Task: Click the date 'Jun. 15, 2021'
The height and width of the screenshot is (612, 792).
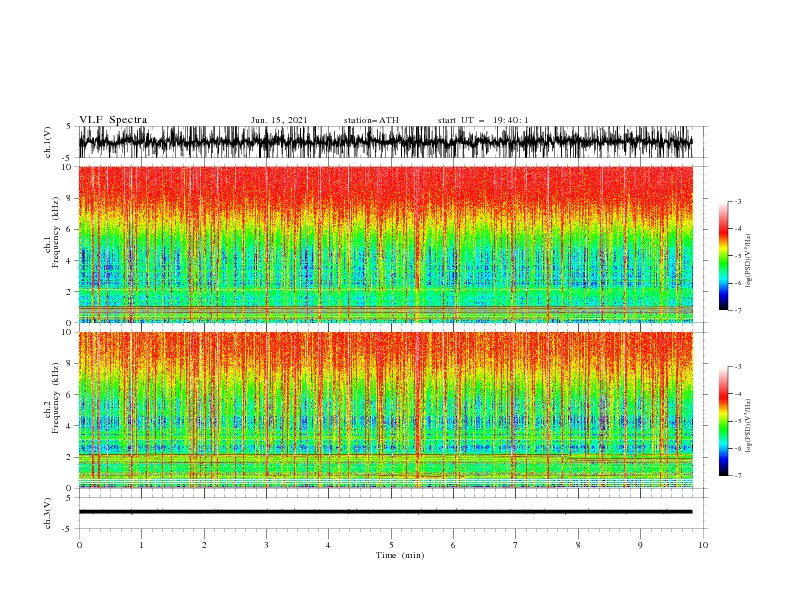Action: point(279,120)
